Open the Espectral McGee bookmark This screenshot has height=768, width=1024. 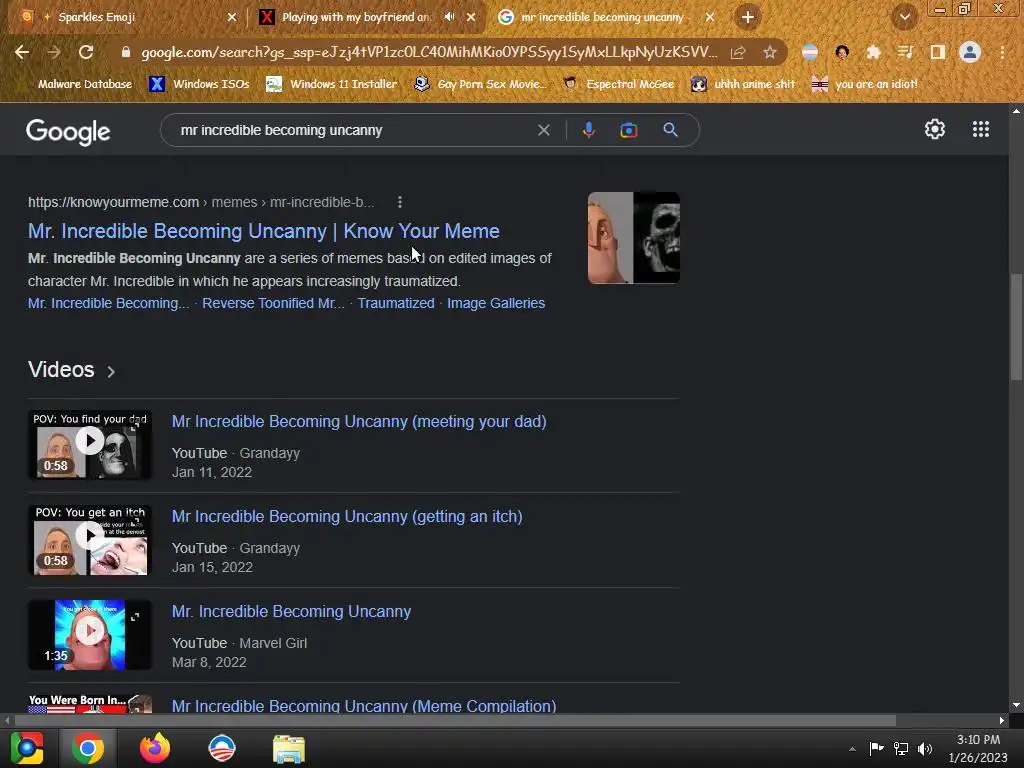click(x=618, y=84)
